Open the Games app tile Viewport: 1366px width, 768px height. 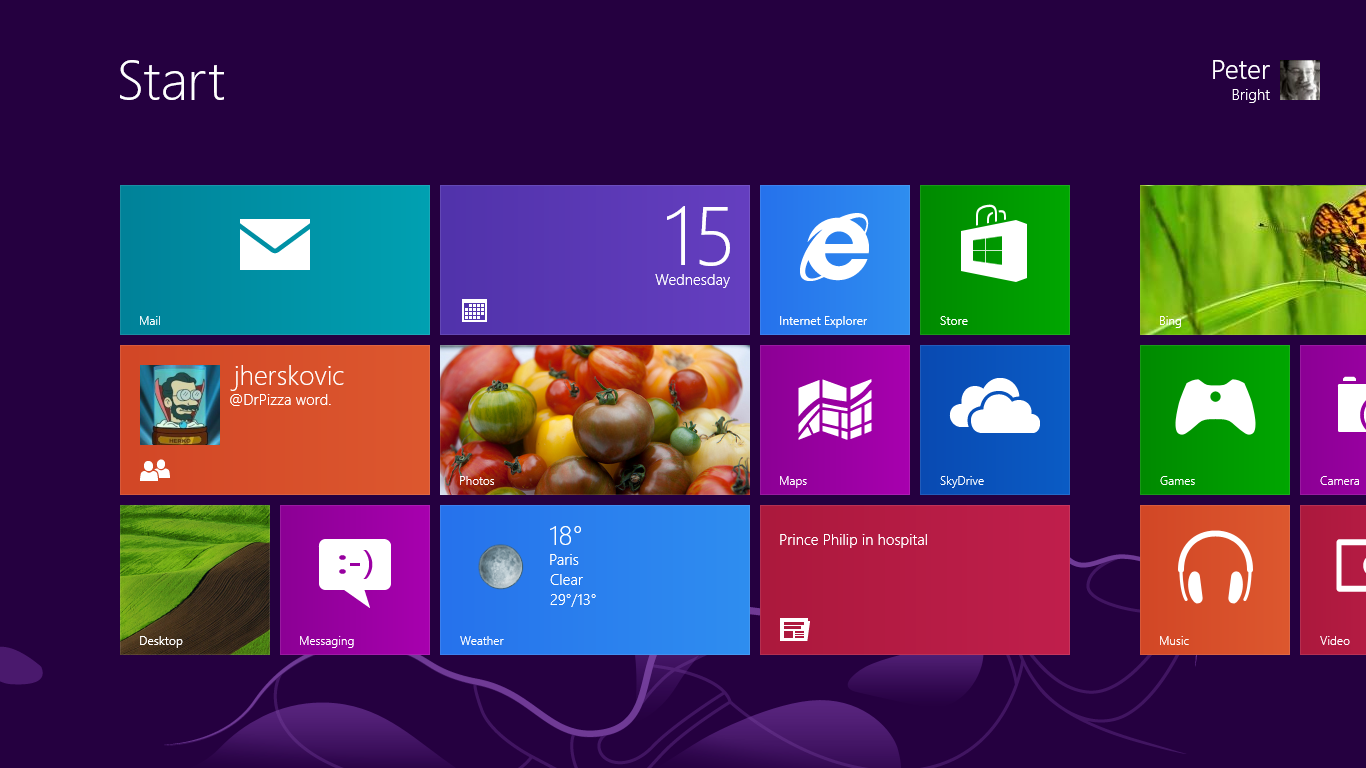(x=1214, y=420)
